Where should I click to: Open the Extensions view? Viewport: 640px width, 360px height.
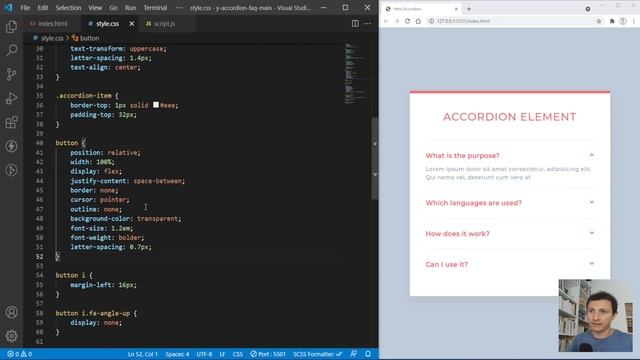11,122
